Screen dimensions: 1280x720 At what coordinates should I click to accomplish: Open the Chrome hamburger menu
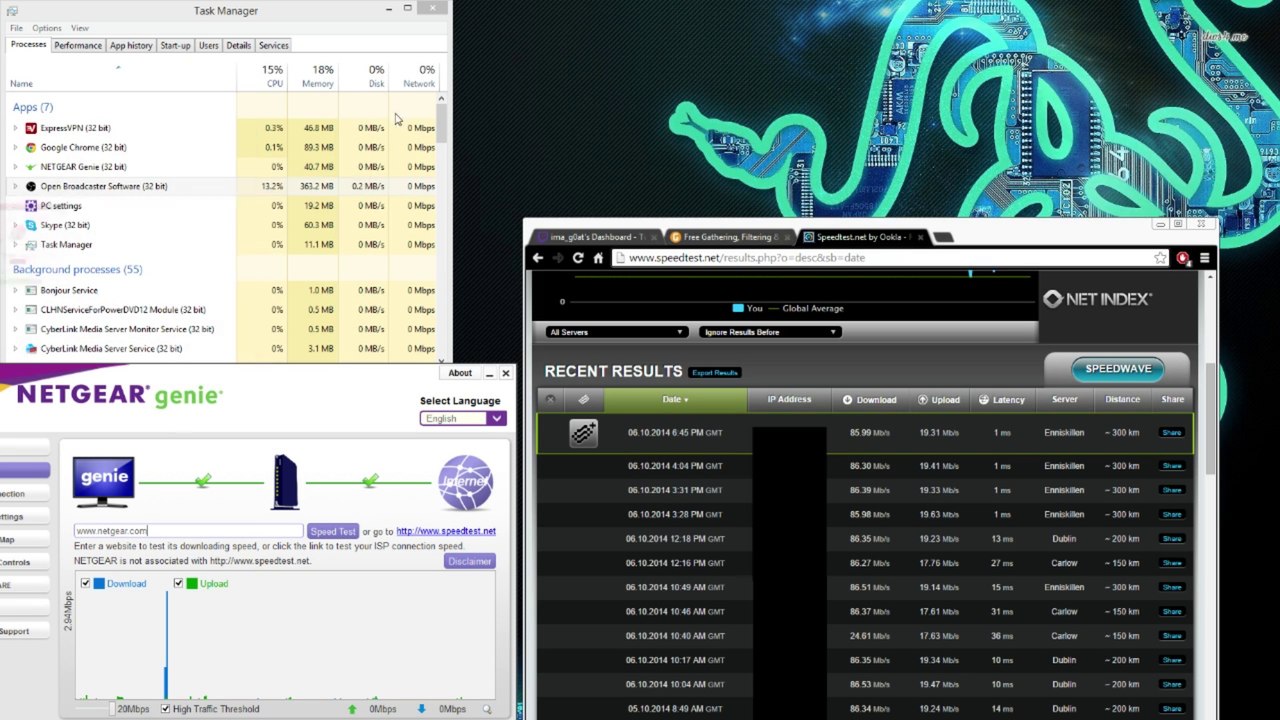click(1204, 258)
